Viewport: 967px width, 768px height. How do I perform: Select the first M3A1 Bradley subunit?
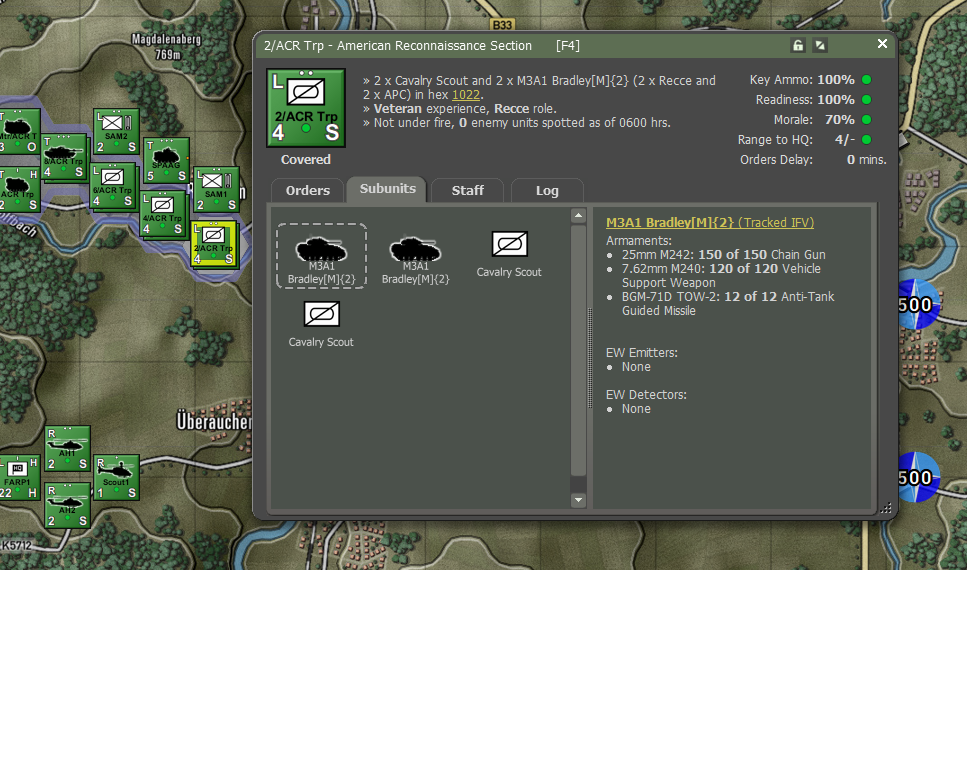[321, 256]
